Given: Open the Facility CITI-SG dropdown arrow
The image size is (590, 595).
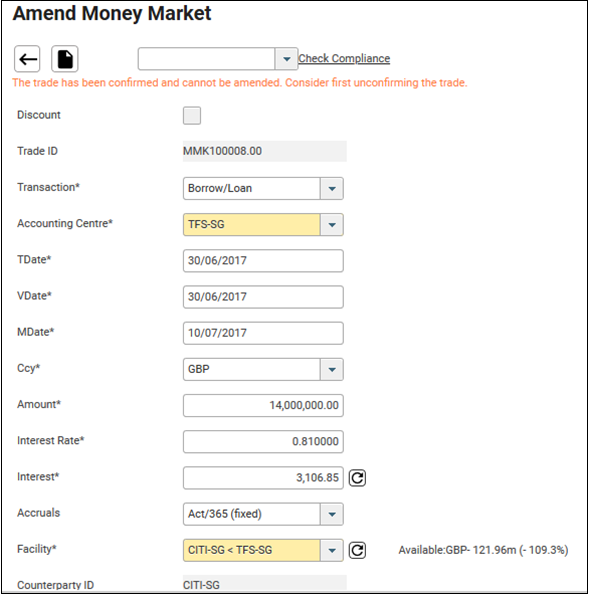Looking at the screenshot, I should coord(332,550).
